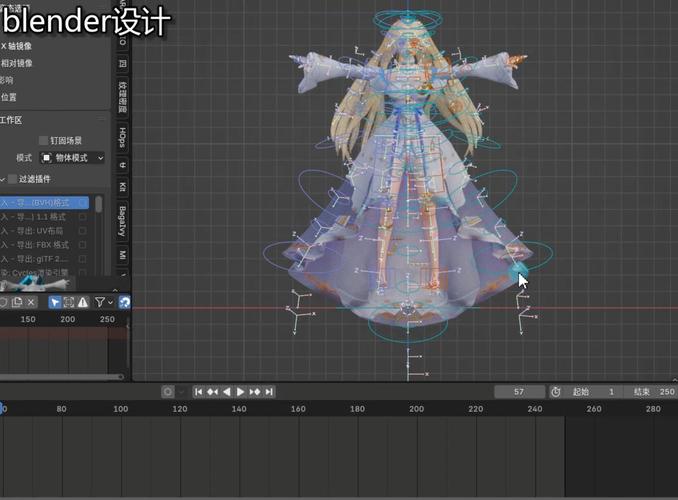Jump to the timeline end frame
This screenshot has width=678, height=500.
[269, 392]
